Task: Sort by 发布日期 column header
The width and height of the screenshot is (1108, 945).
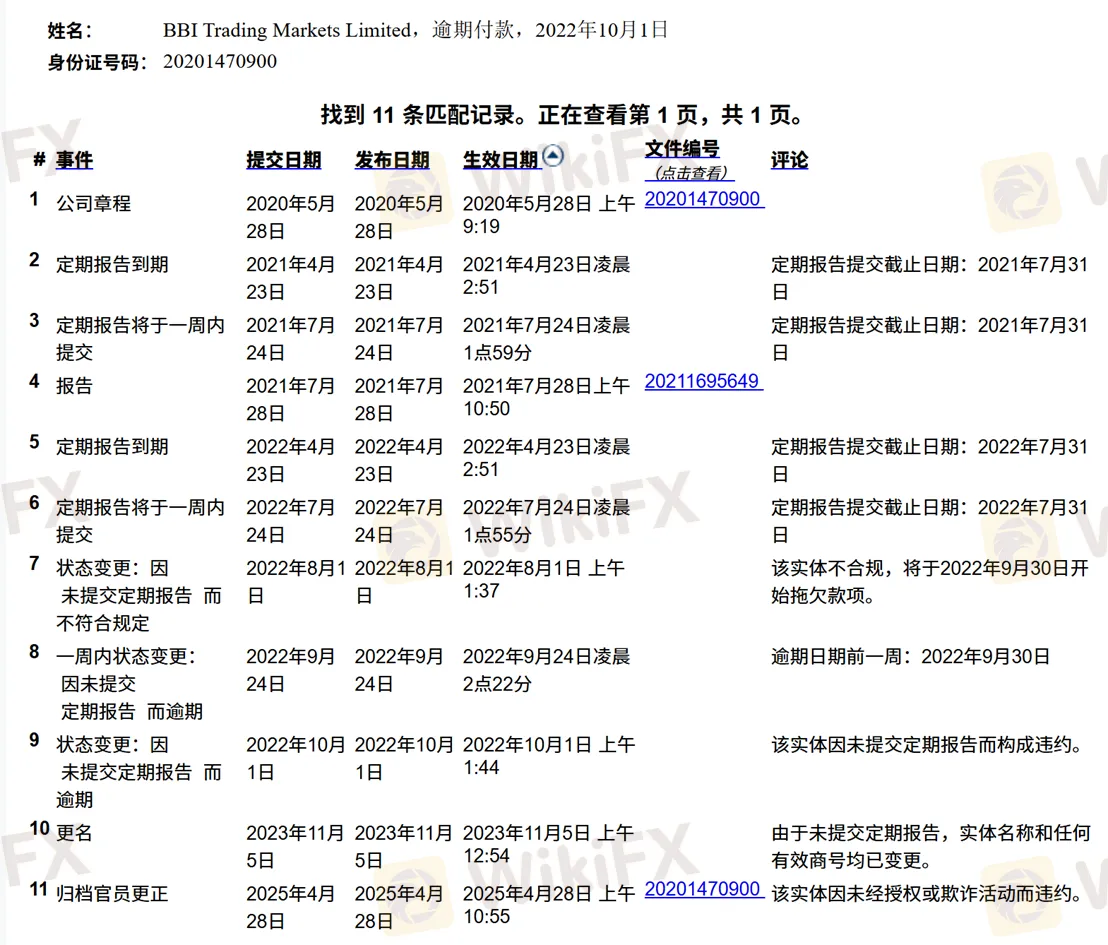Action: [392, 160]
